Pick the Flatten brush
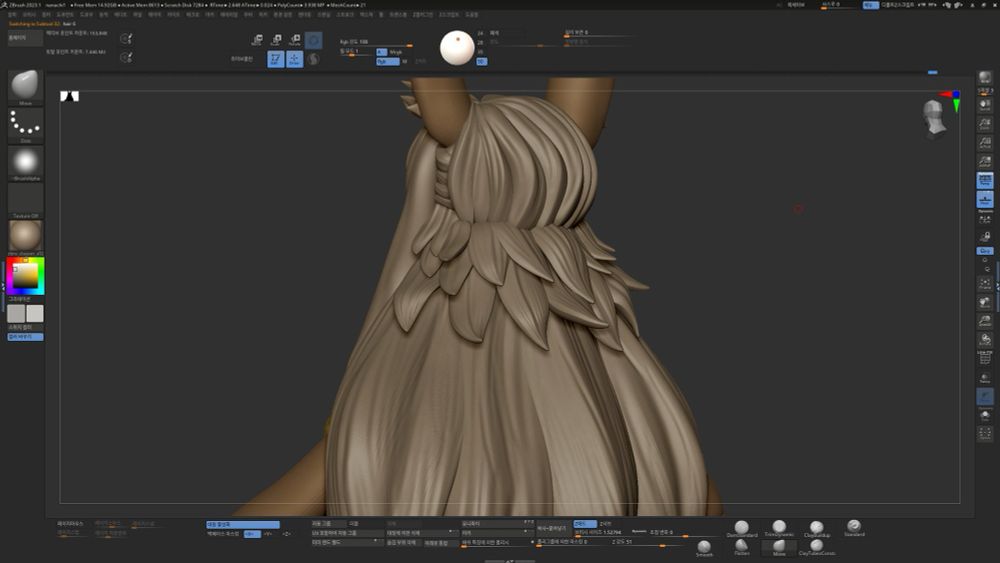 (741, 545)
